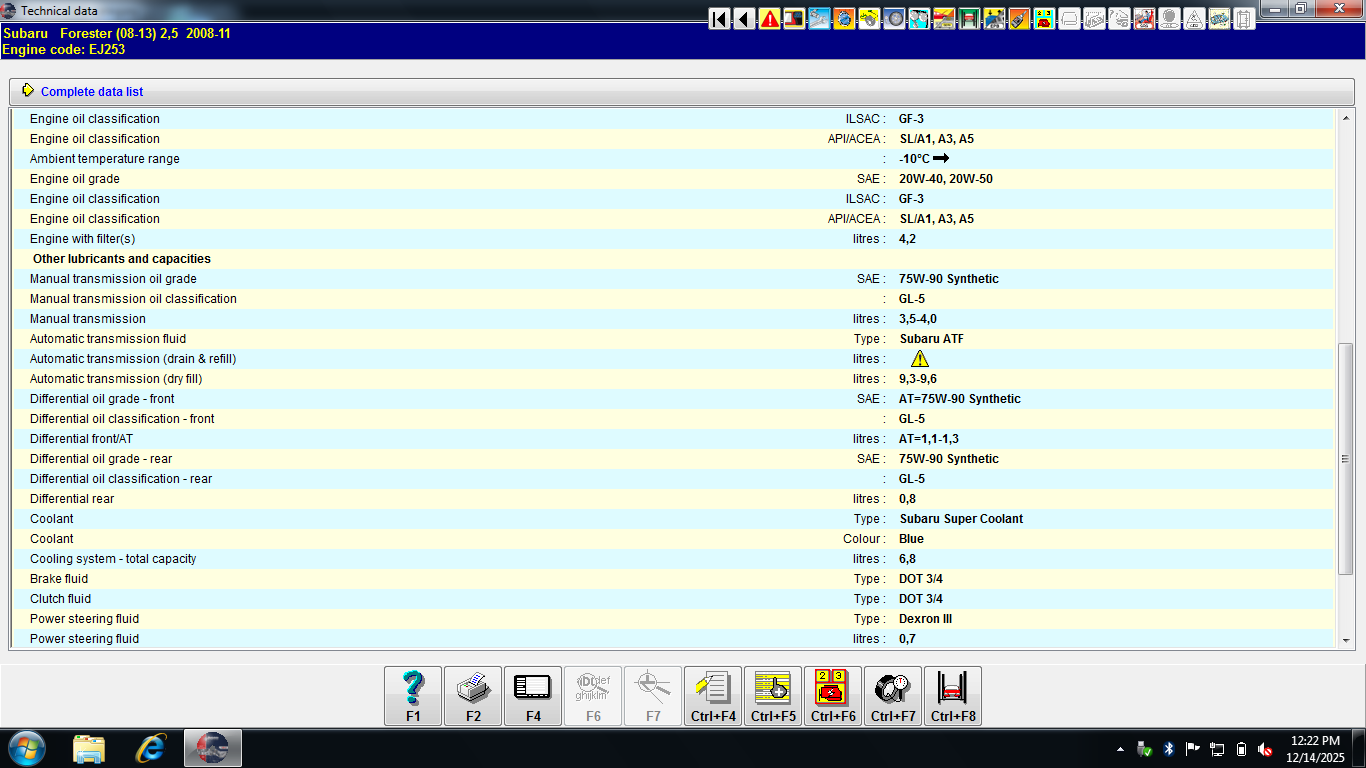
Task: Click the yellow warning triangle in drain & refill row
Action: pos(920,358)
